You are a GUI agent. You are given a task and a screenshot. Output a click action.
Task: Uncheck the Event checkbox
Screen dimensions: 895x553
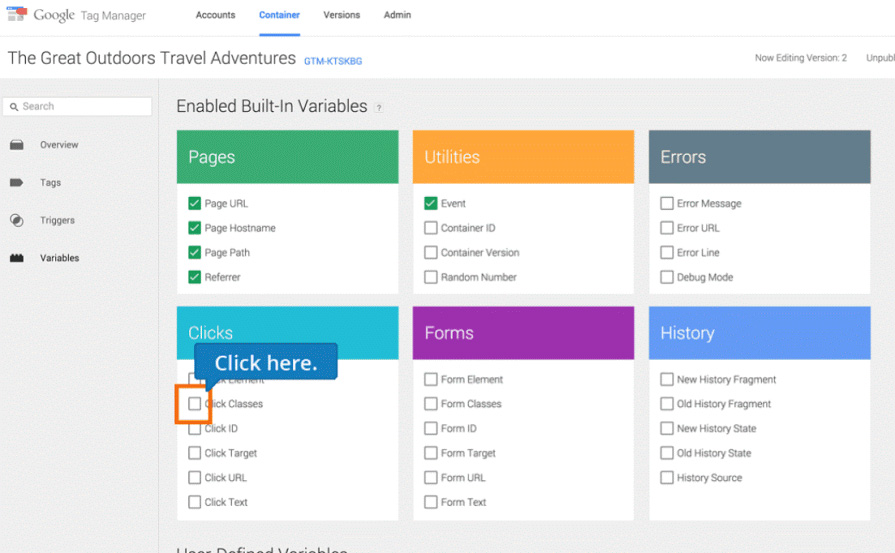[x=431, y=203]
